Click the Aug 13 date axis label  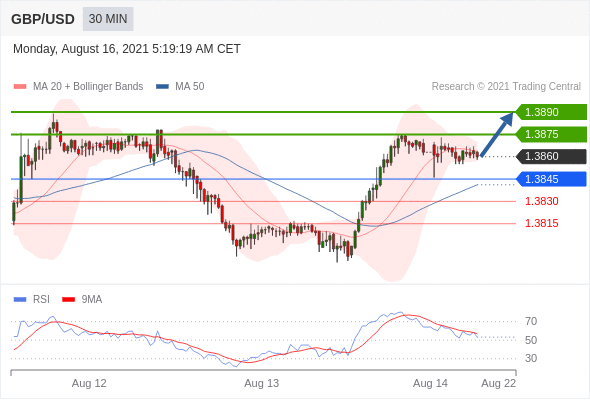[262, 383]
